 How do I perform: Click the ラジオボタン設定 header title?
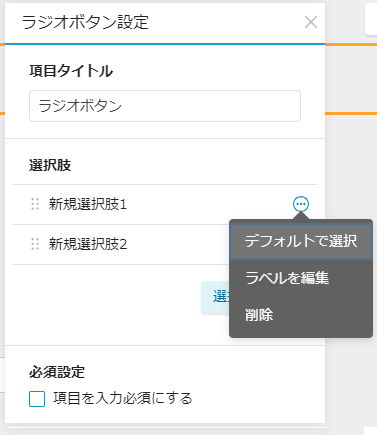click(85, 23)
